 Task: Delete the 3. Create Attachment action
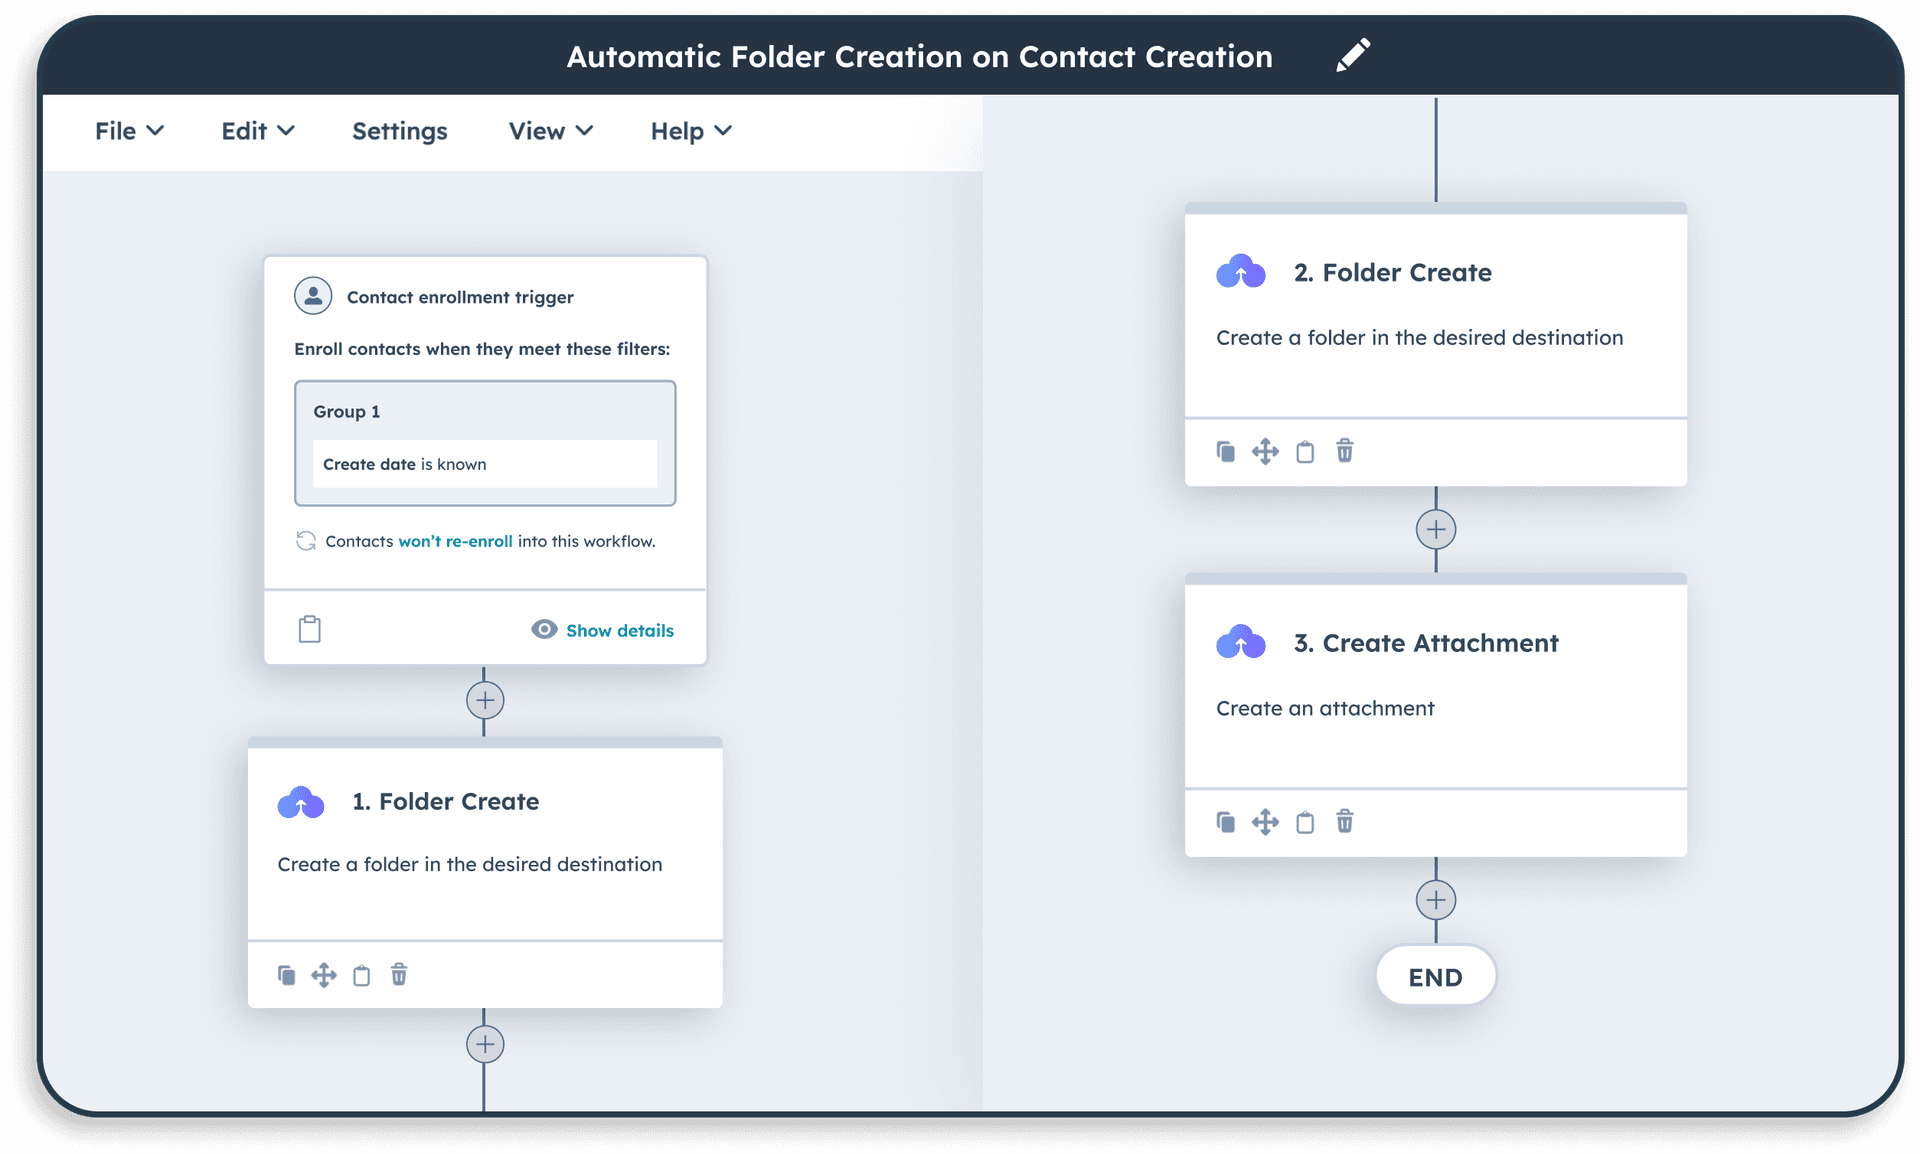pos(1345,821)
